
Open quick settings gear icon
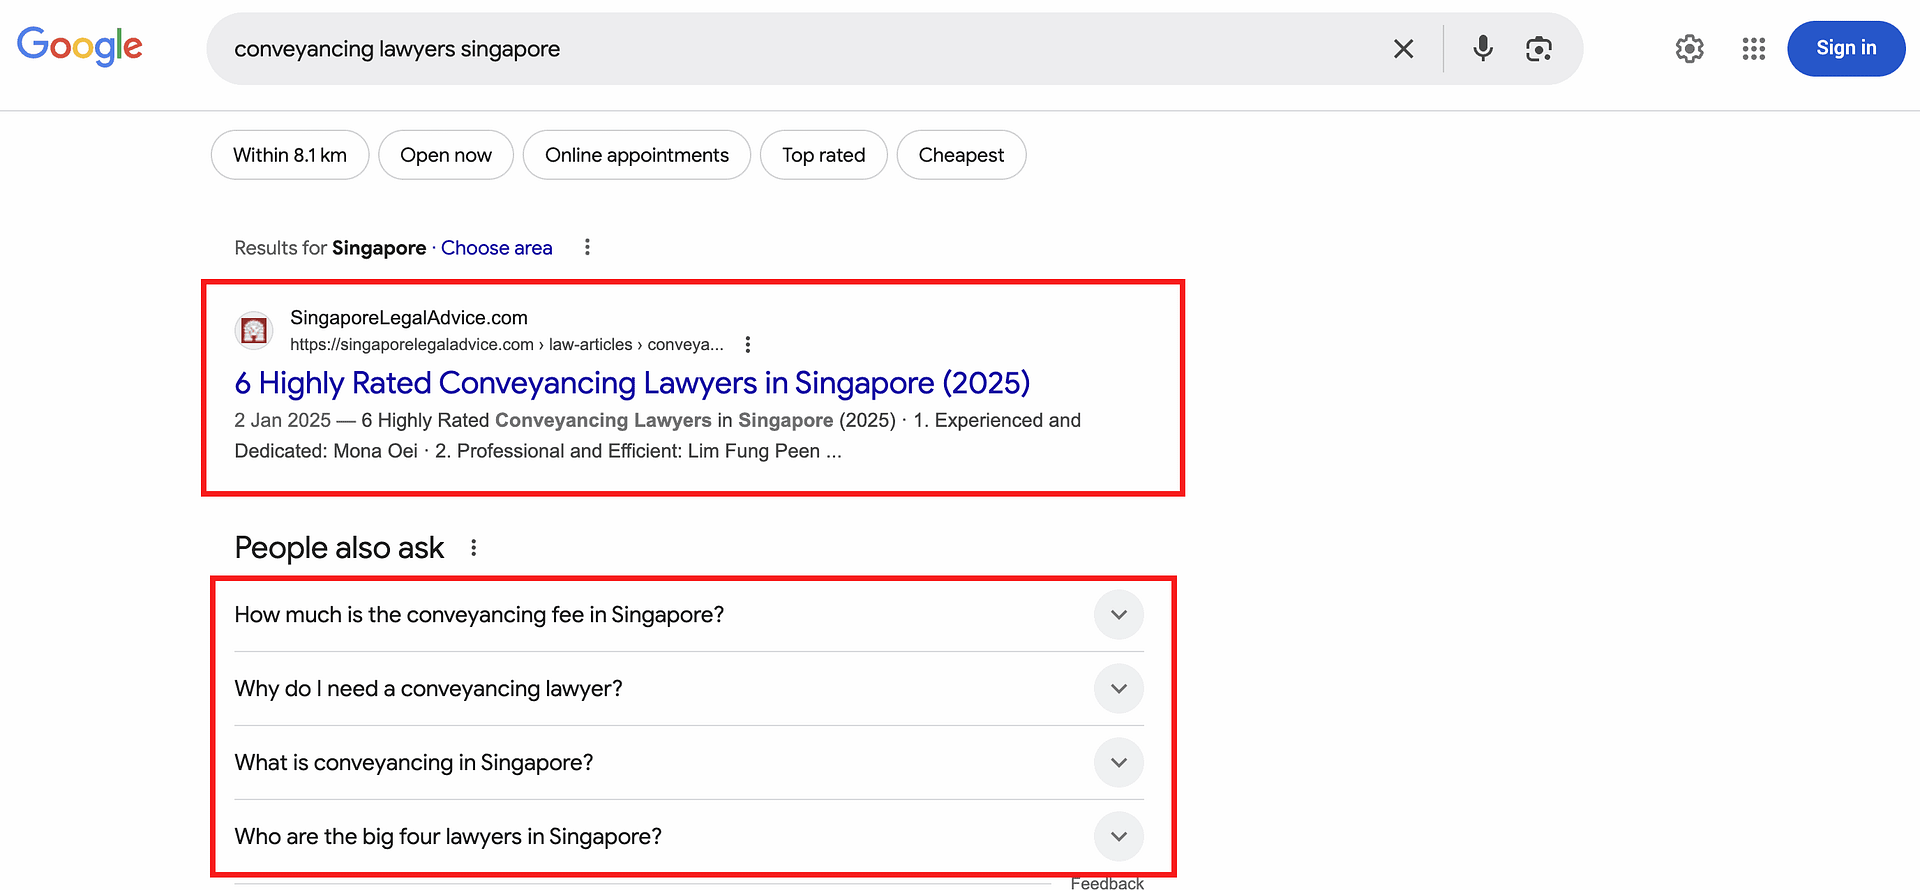tap(1689, 49)
